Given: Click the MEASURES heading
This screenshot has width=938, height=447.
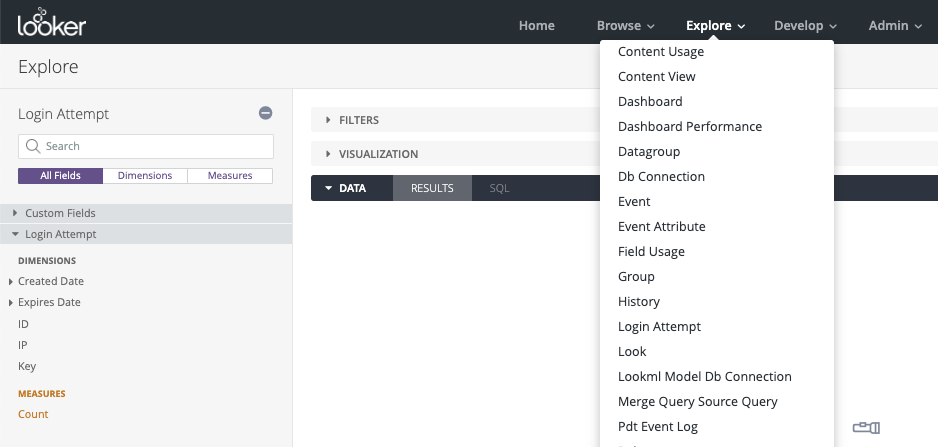Looking at the screenshot, I should [42, 394].
